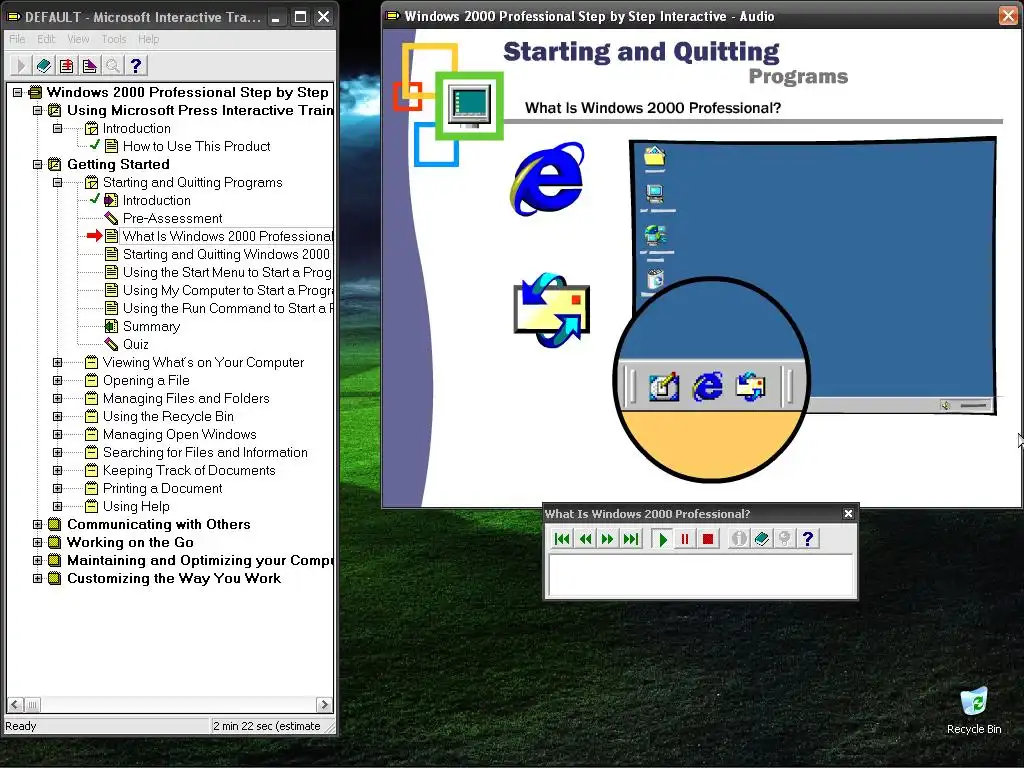
Task: Click the horizontal scrollbar thumb in tree pane
Action: click(32, 705)
